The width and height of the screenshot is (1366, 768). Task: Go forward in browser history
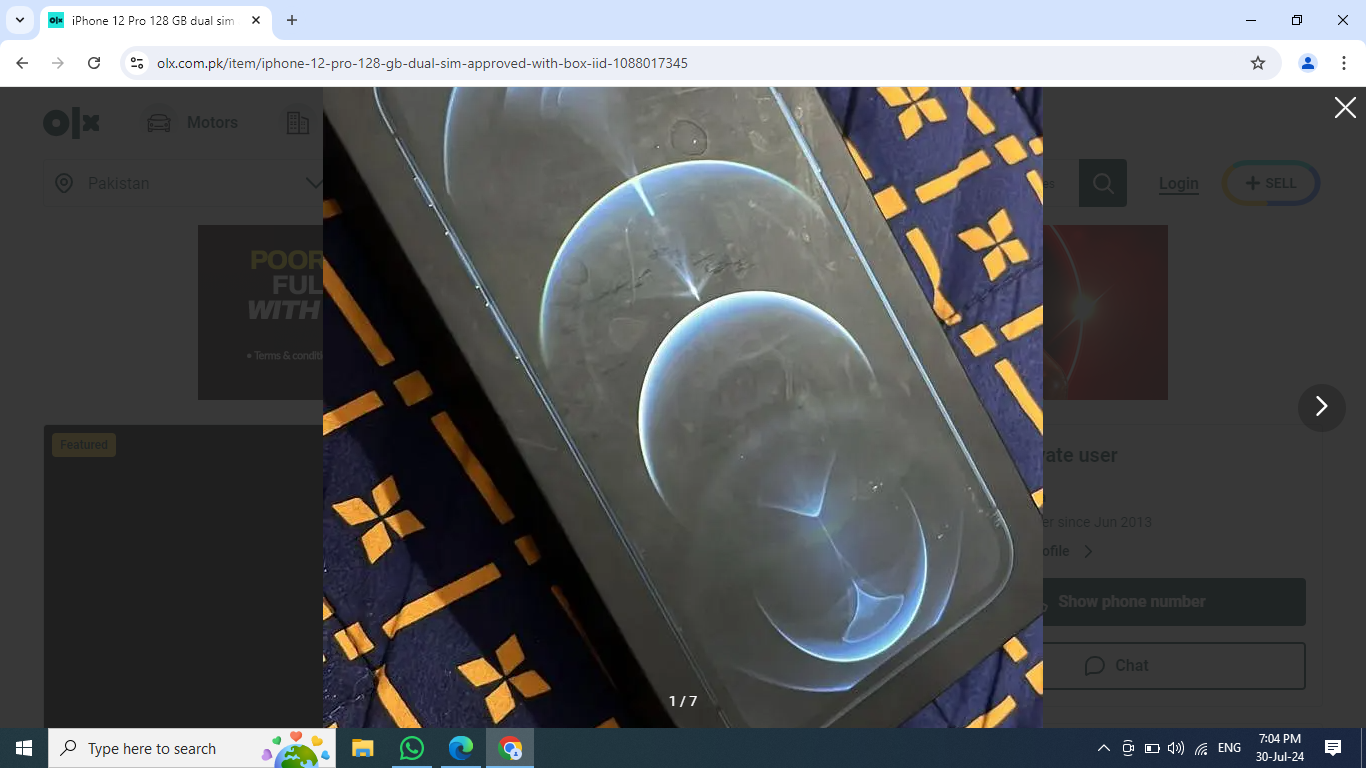click(58, 63)
